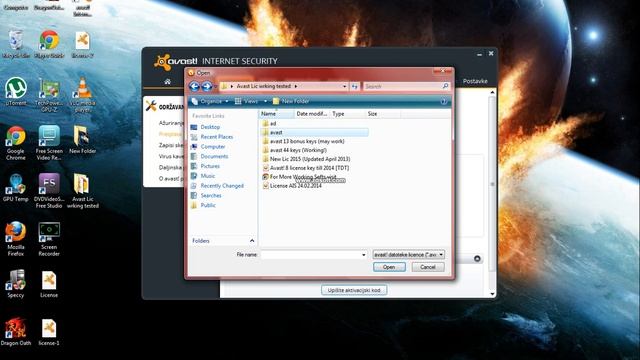Sort by the Name column header
The image size is (640, 360).
point(276,114)
